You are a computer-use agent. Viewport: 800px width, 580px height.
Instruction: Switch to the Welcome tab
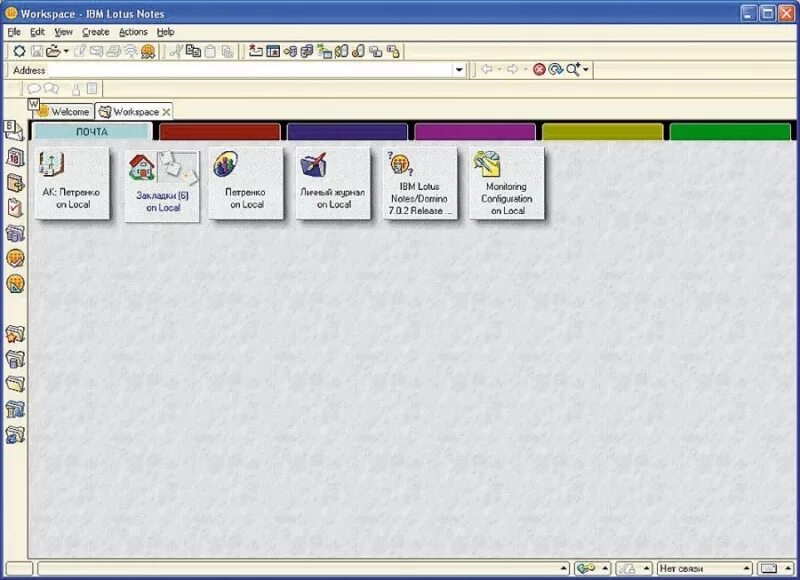click(x=65, y=111)
